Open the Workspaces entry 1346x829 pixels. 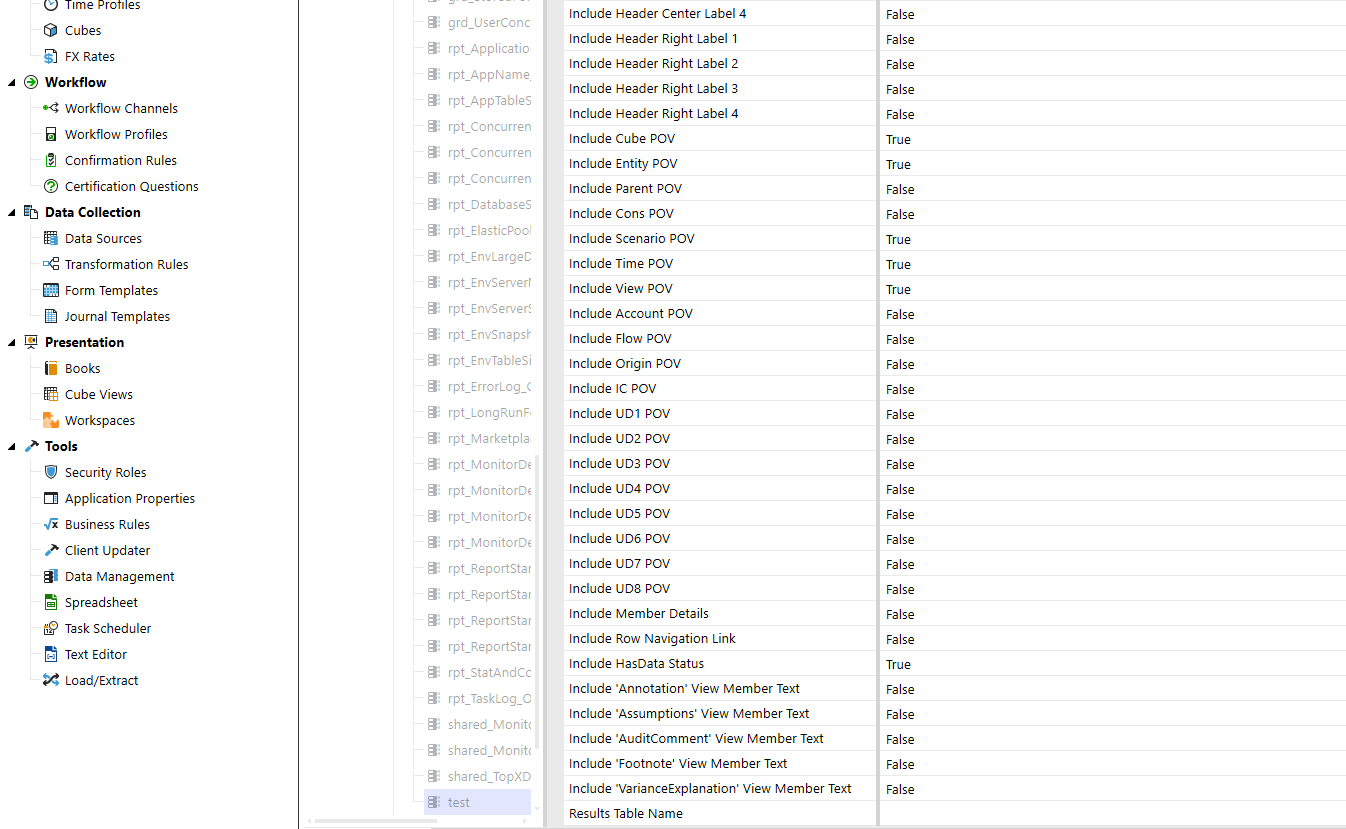(x=99, y=420)
